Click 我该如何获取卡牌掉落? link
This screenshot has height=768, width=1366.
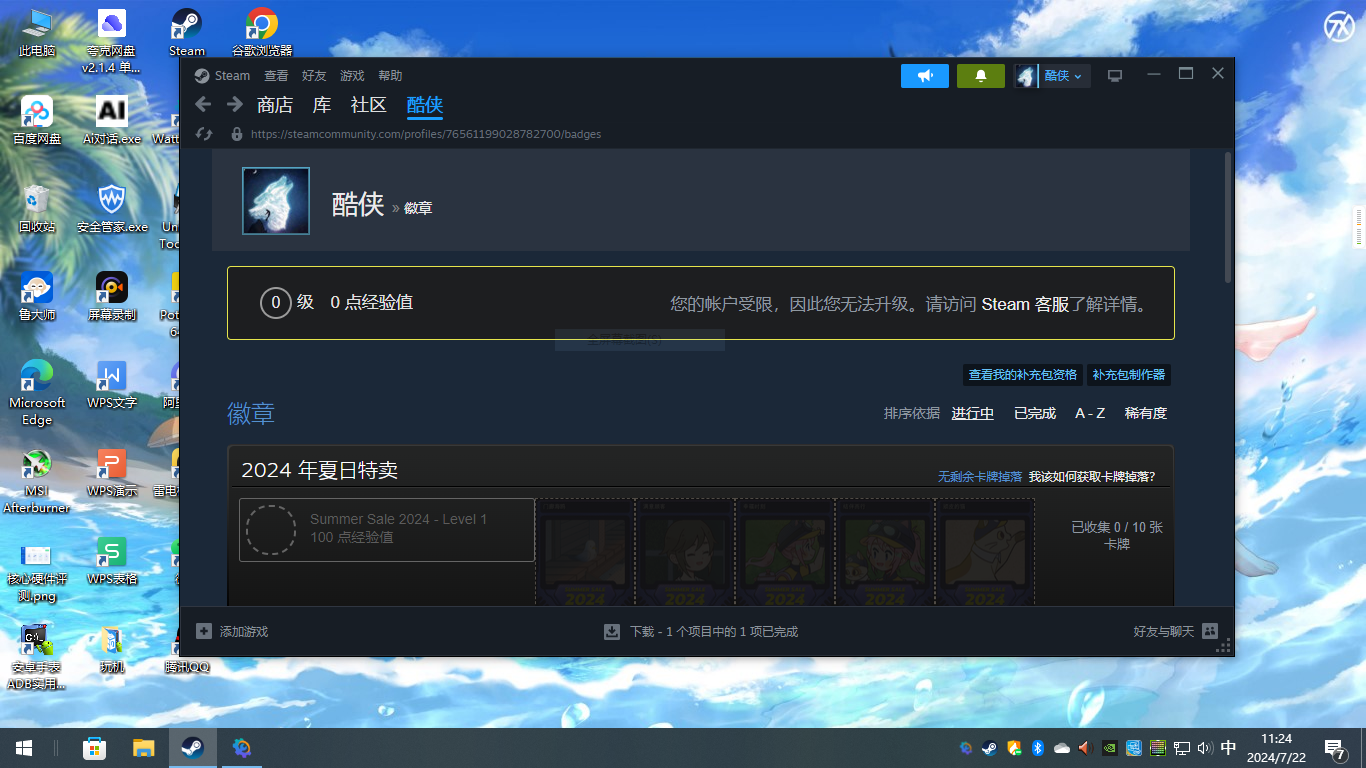(1092, 477)
